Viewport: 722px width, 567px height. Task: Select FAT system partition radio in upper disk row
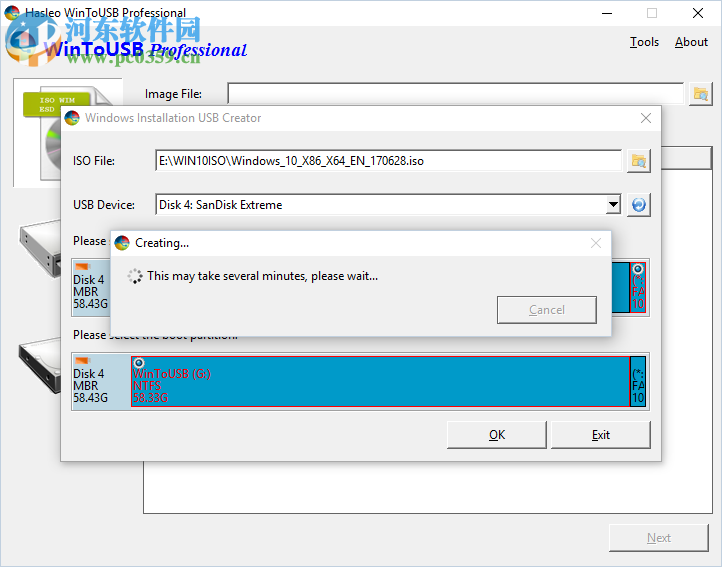638,269
